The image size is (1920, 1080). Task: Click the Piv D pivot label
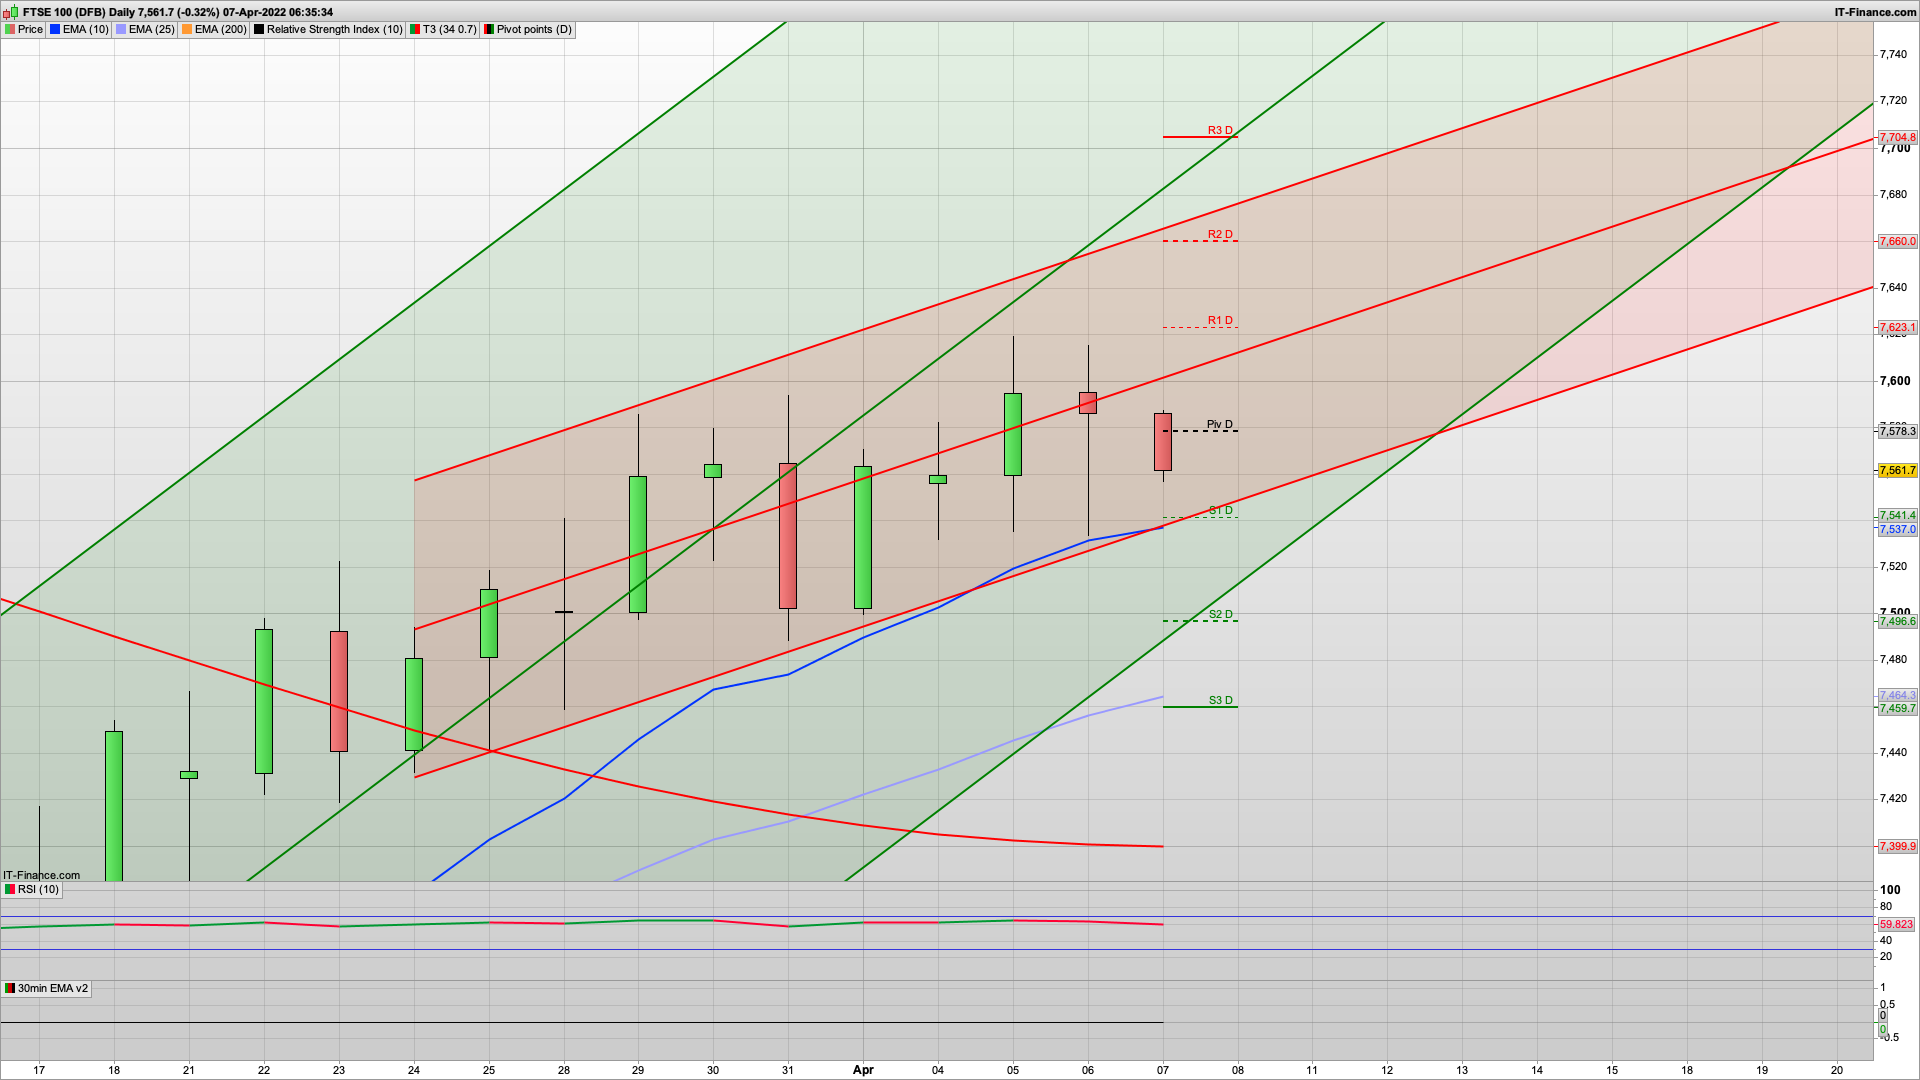[1220, 425]
